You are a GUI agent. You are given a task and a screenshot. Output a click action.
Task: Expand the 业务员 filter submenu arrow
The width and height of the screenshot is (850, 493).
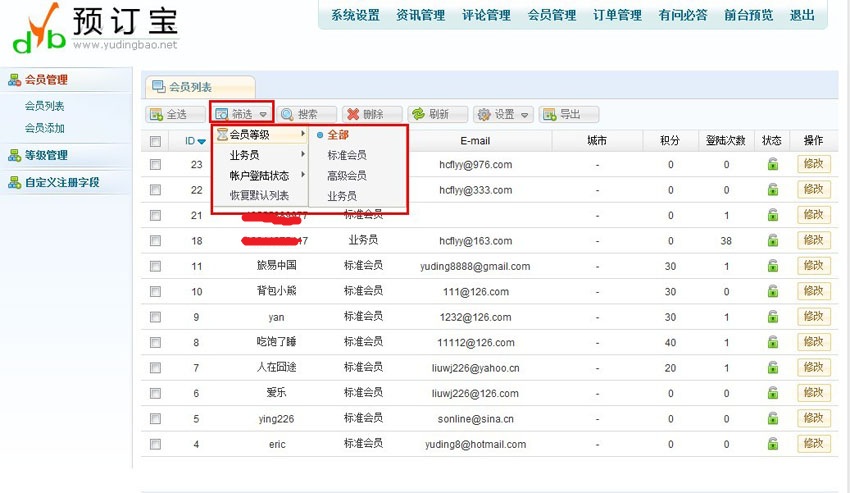click(x=303, y=154)
